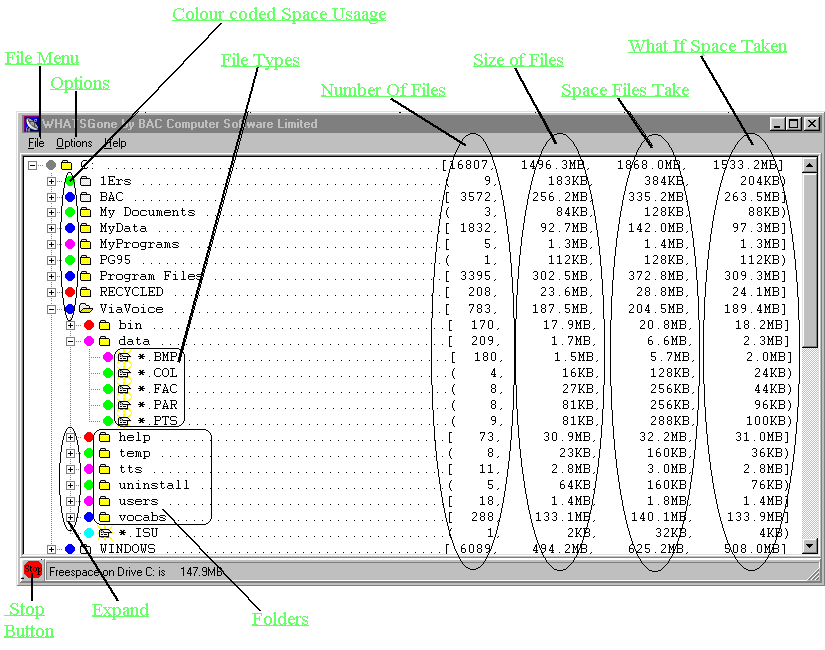Collapse the ViaVoice folder tree
The image size is (825, 650).
(x=51, y=309)
